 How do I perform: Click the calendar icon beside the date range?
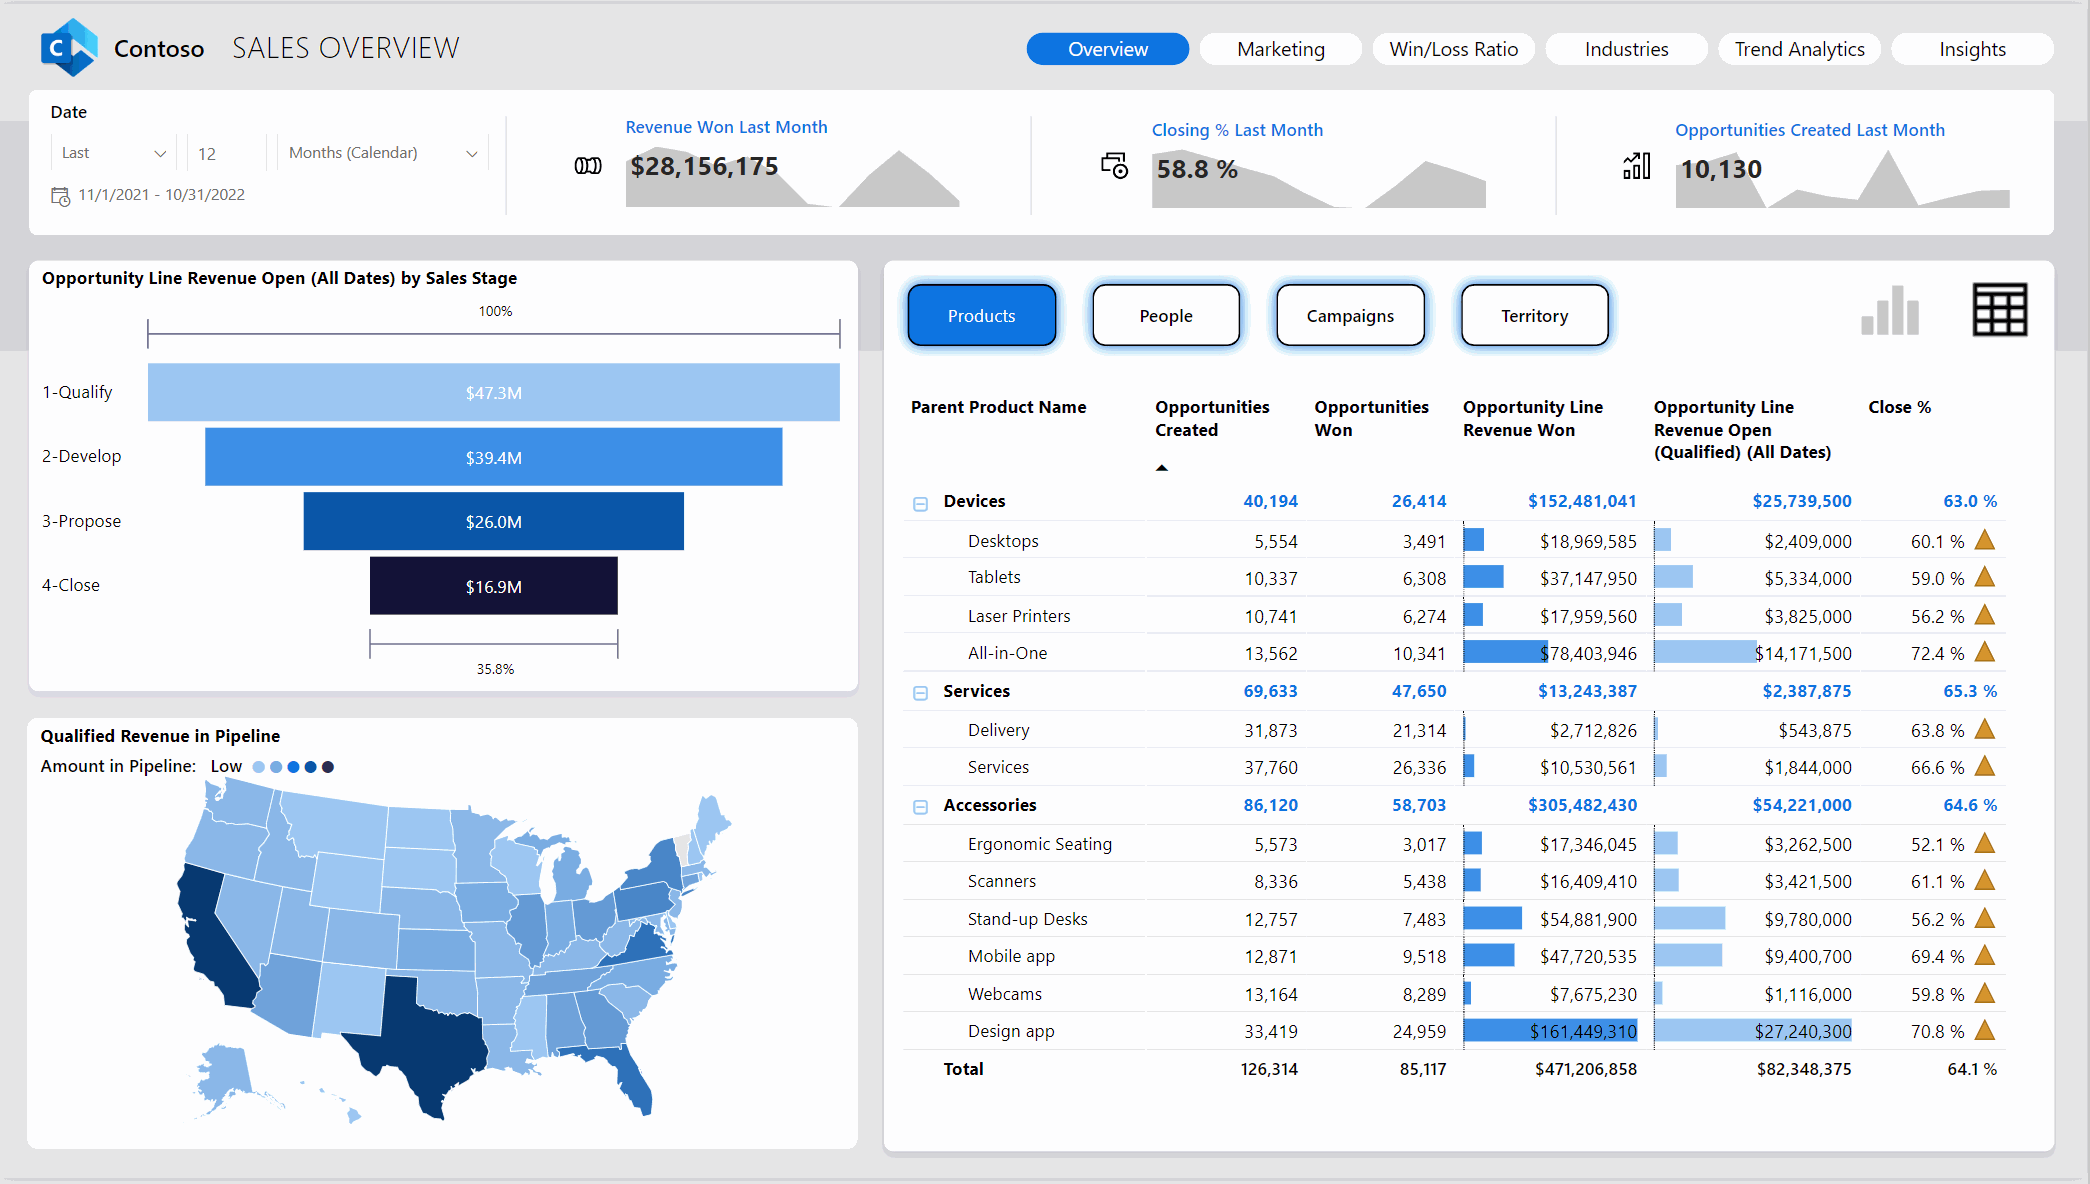[60, 196]
